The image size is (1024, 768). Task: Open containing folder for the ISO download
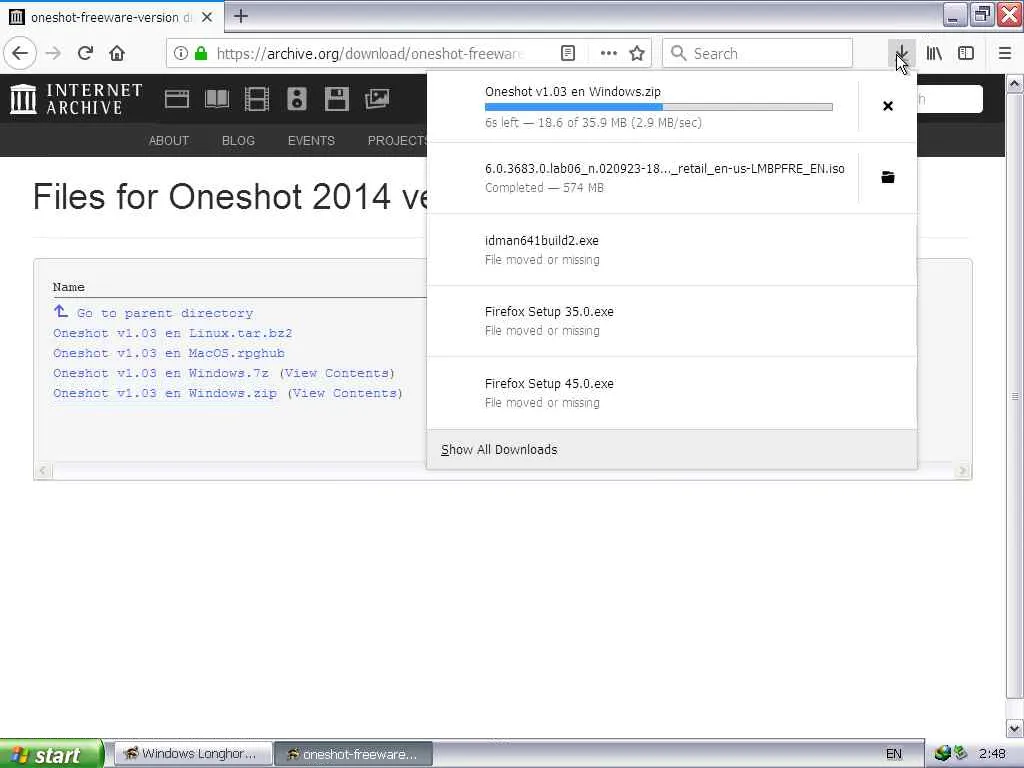pyautogui.click(x=888, y=178)
